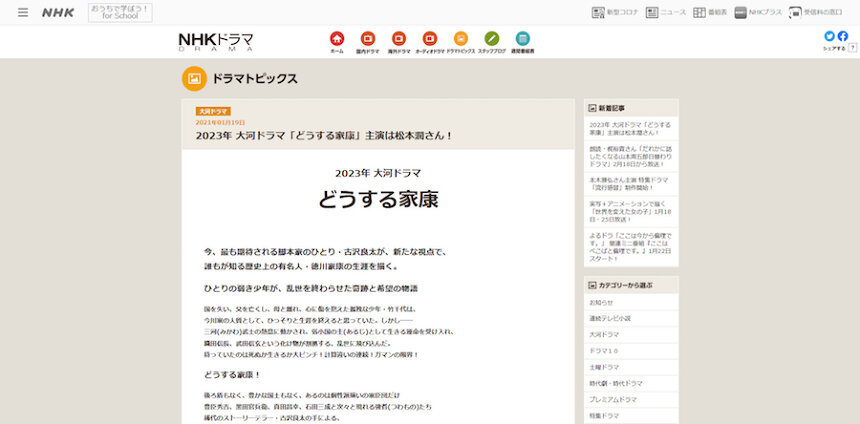This screenshot has width=860, height=424.
Task: Click the 新着記事 sidebar header
Action: pyautogui.click(x=631, y=108)
